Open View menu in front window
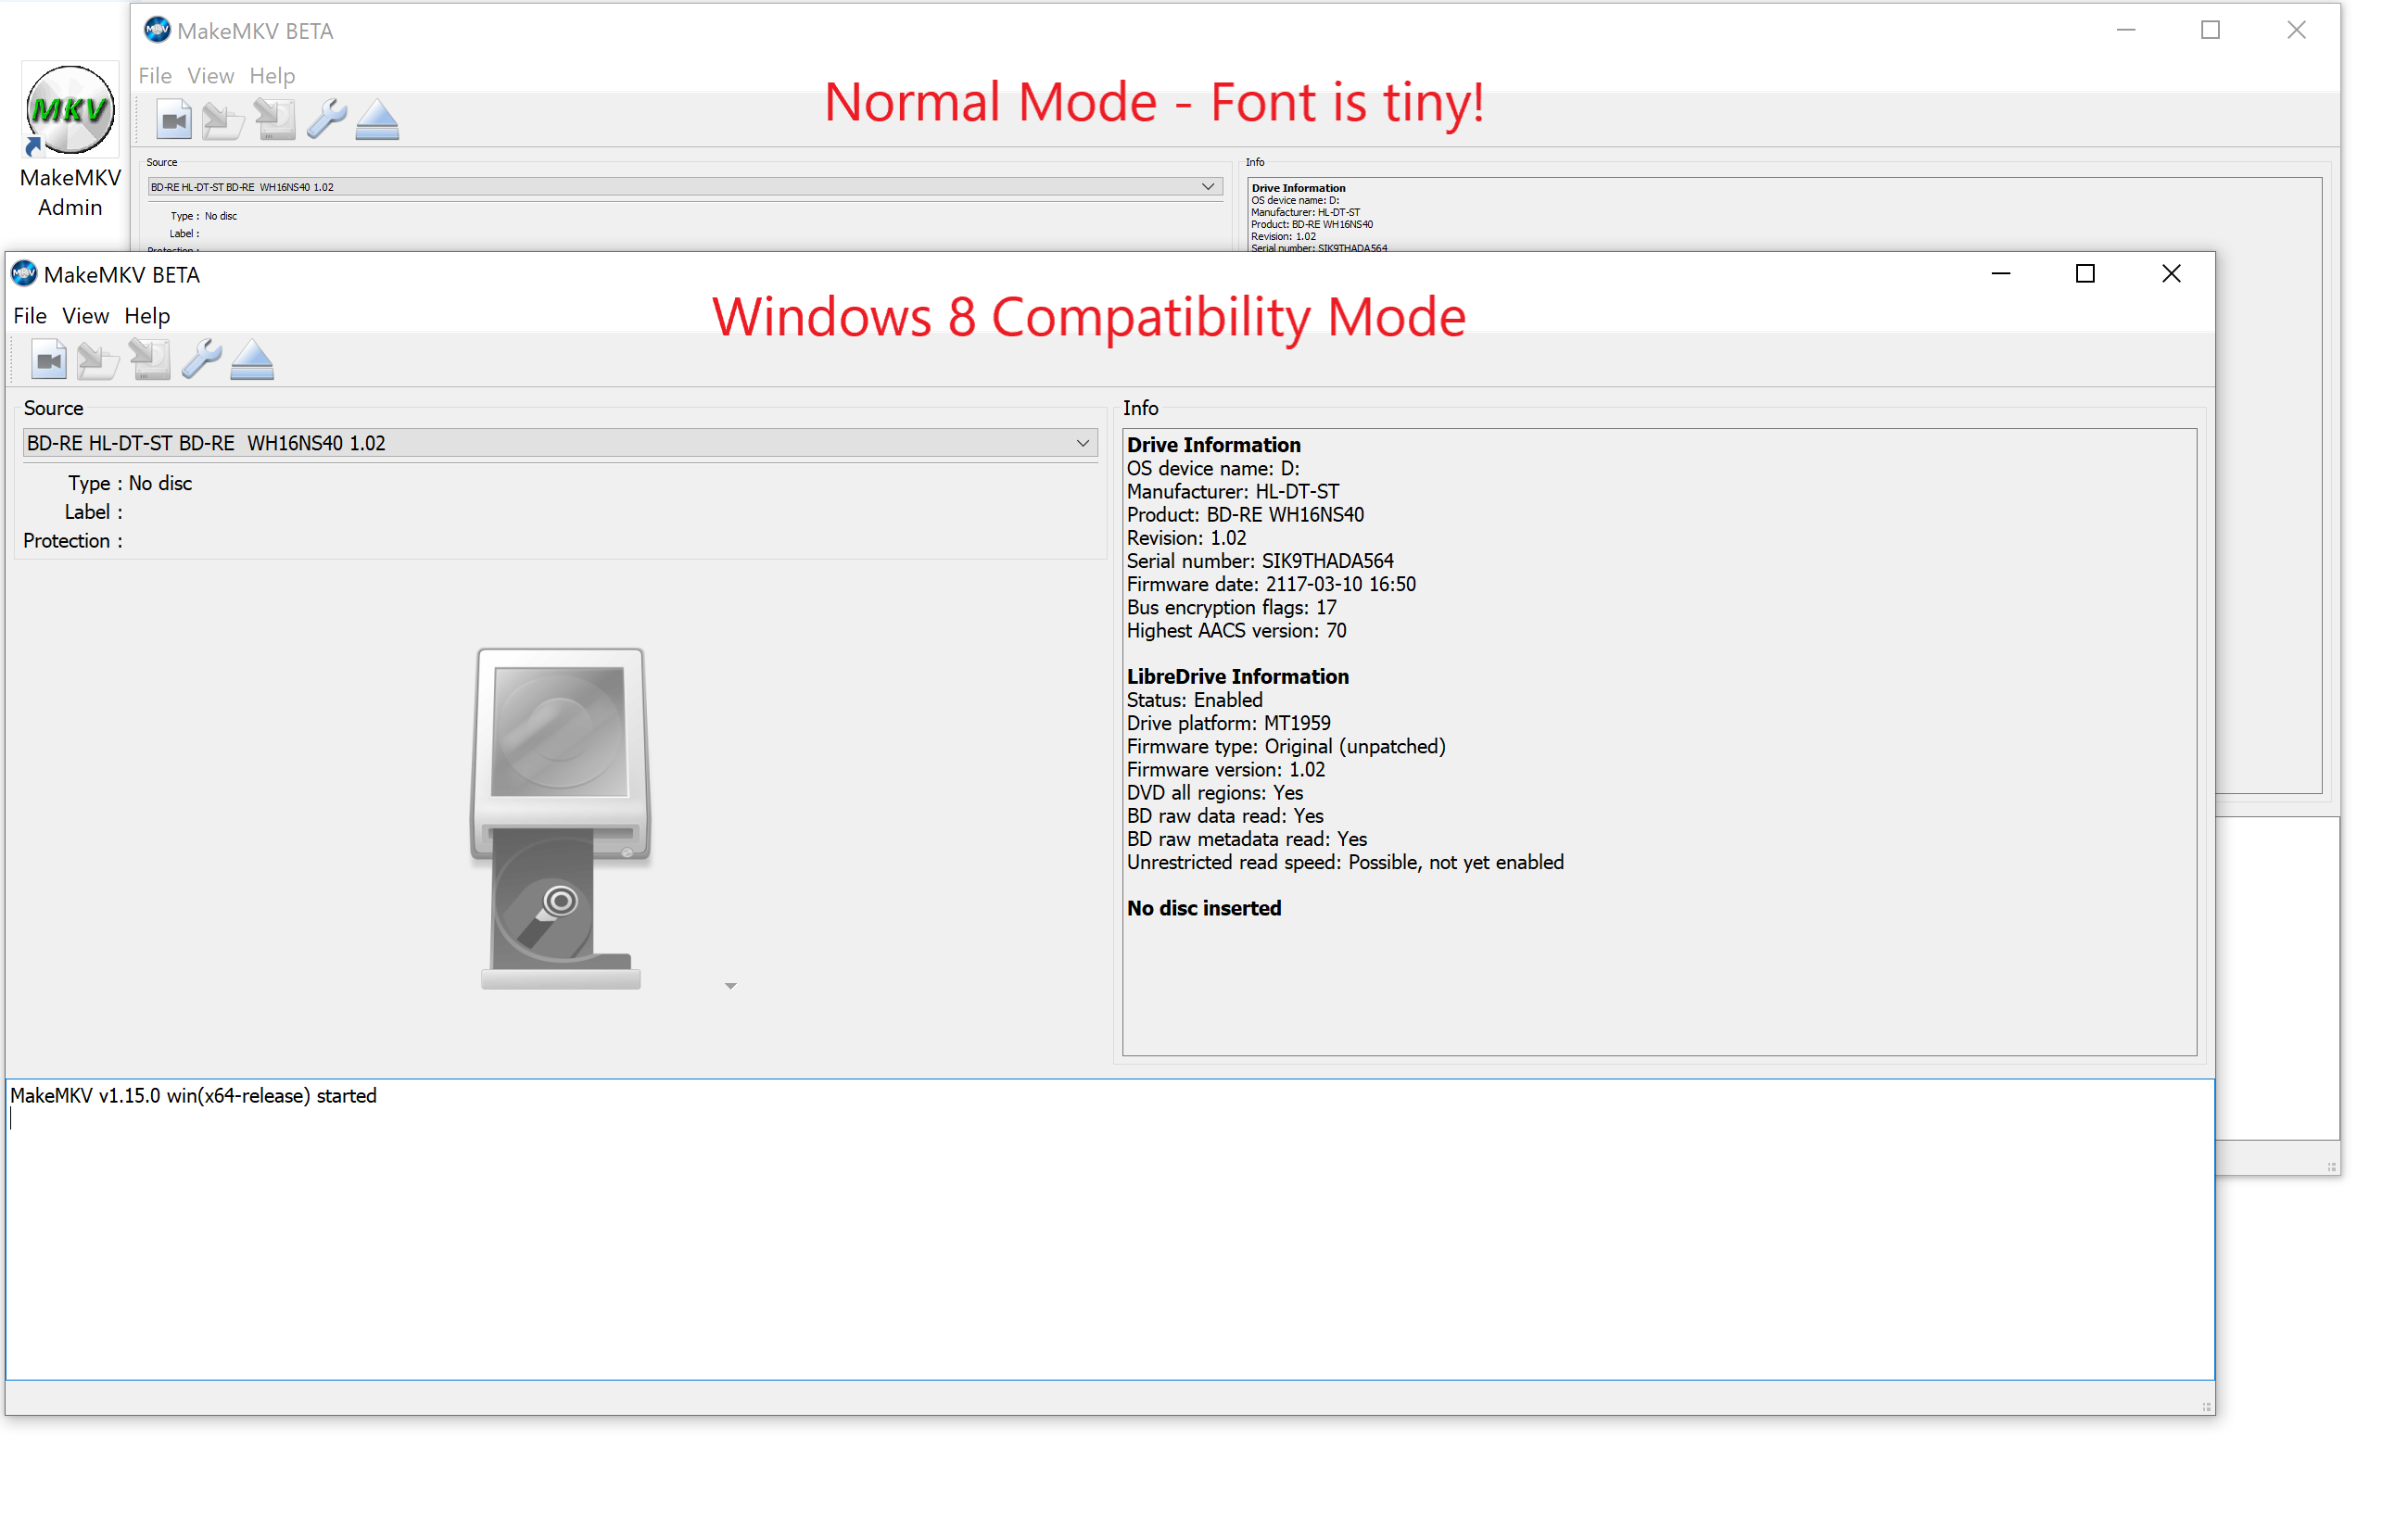The image size is (2408, 1527). (x=85, y=316)
